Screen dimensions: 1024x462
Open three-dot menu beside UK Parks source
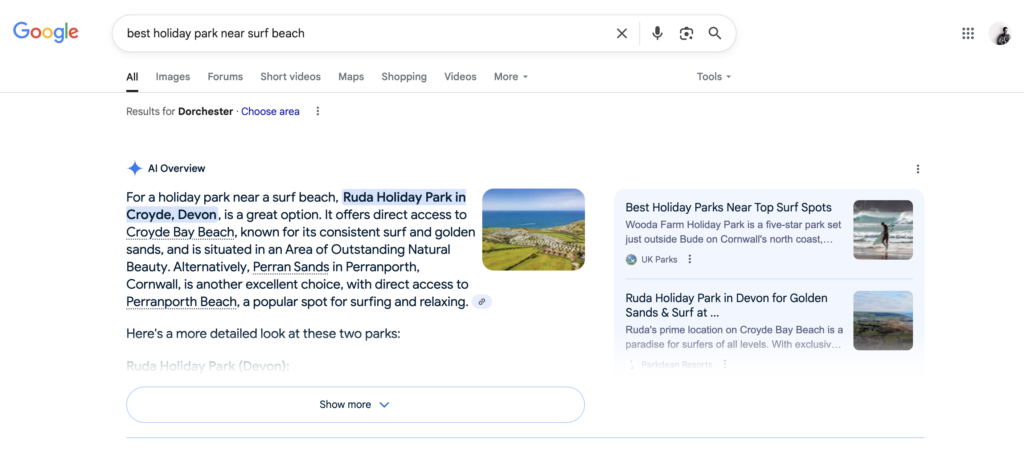click(x=690, y=259)
